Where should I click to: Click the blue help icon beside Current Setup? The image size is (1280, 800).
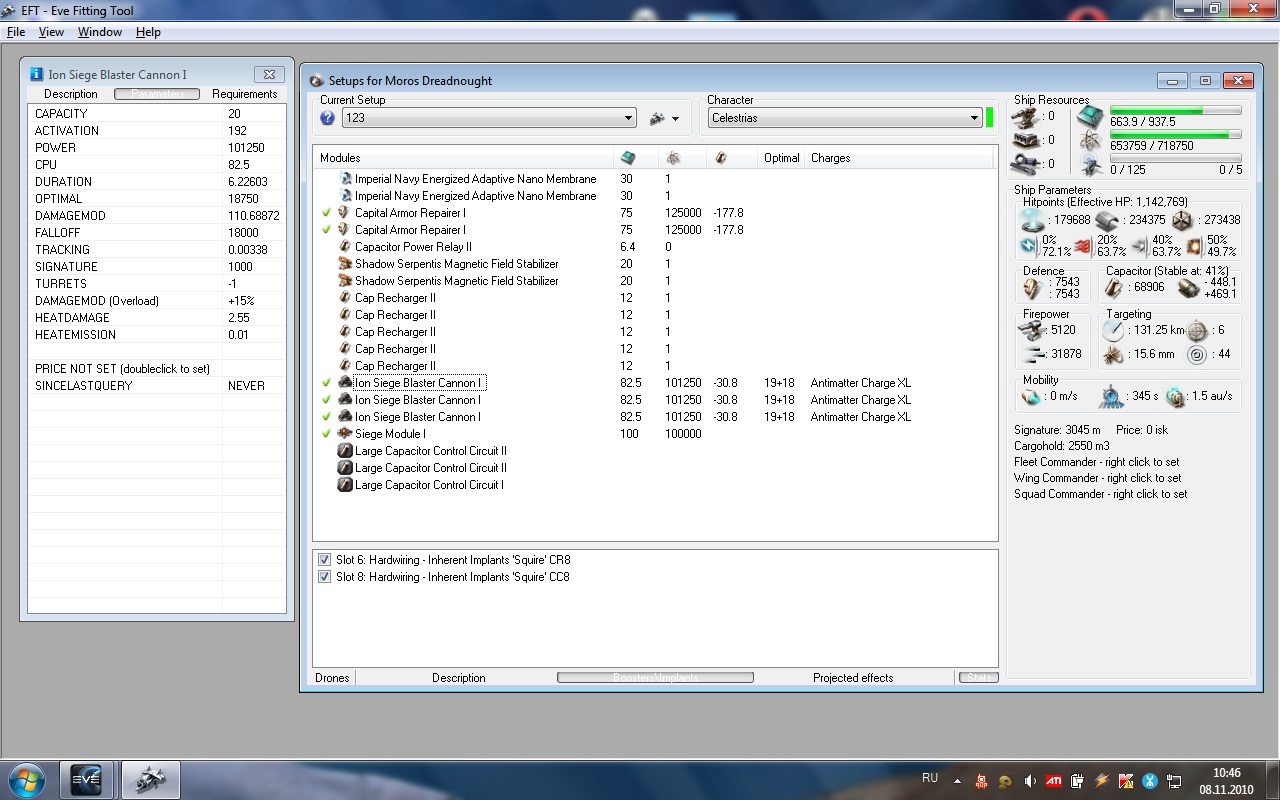coord(327,118)
